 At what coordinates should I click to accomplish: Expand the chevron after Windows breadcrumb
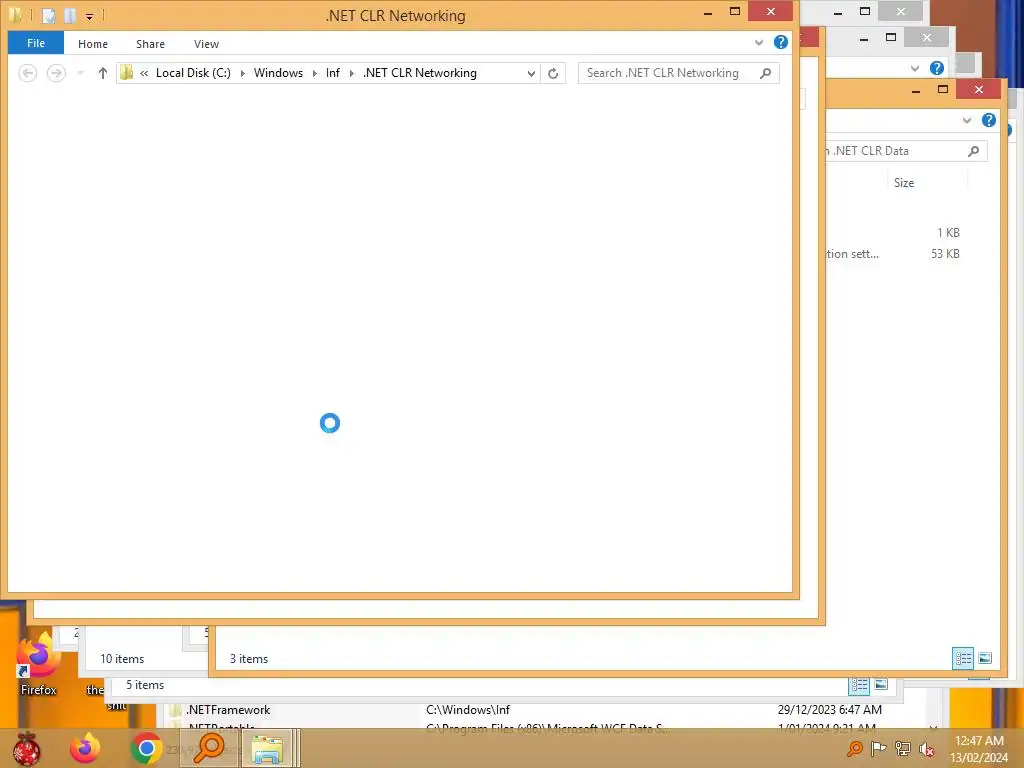click(315, 73)
